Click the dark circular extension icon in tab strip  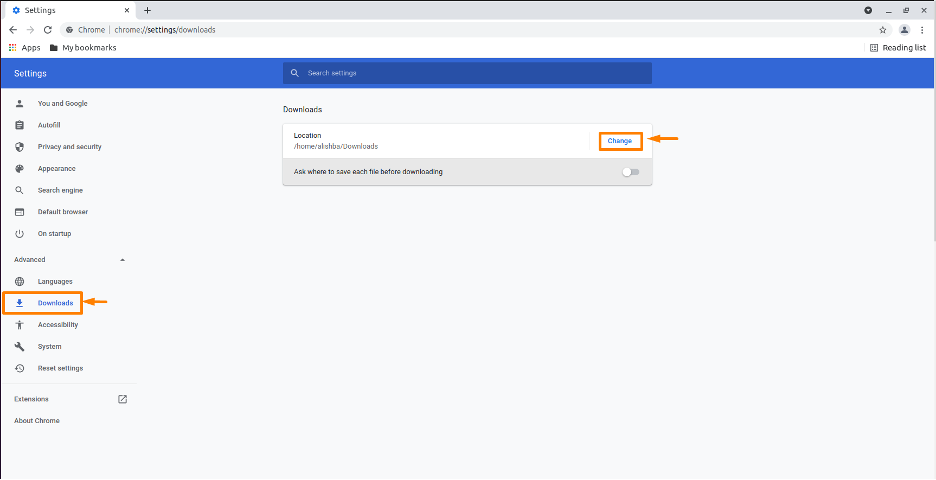(x=868, y=10)
